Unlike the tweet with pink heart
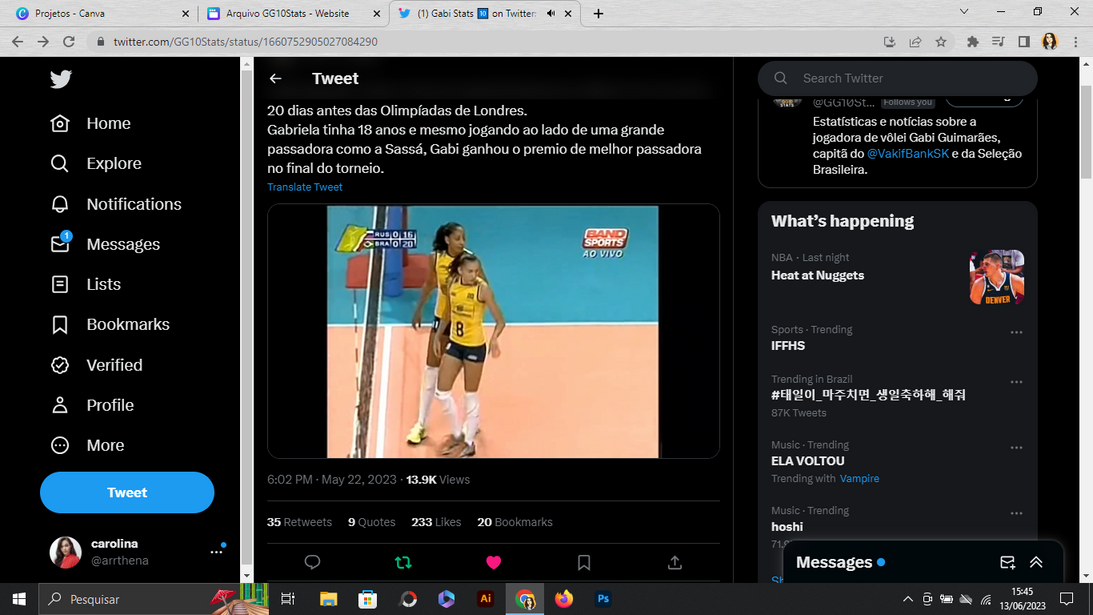1093x615 pixels. click(494, 562)
